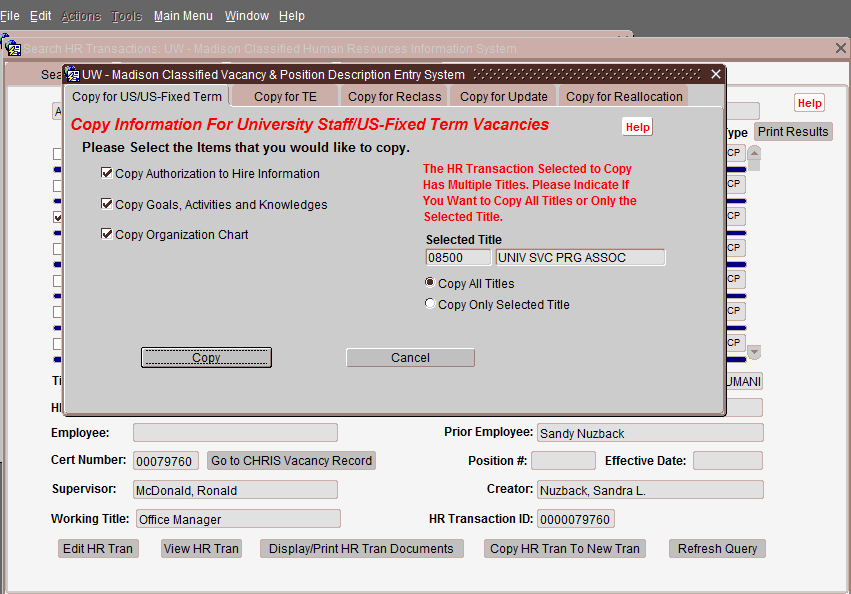Image resolution: width=851 pixels, height=594 pixels.
Task: Click the UNIV SVC PRG ASSOC title field
Action: click(x=580, y=257)
